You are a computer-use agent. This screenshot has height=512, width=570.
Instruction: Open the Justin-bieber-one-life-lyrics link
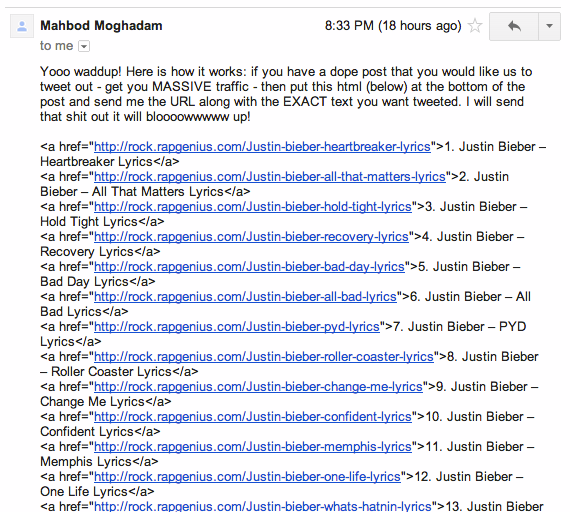tap(247, 477)
